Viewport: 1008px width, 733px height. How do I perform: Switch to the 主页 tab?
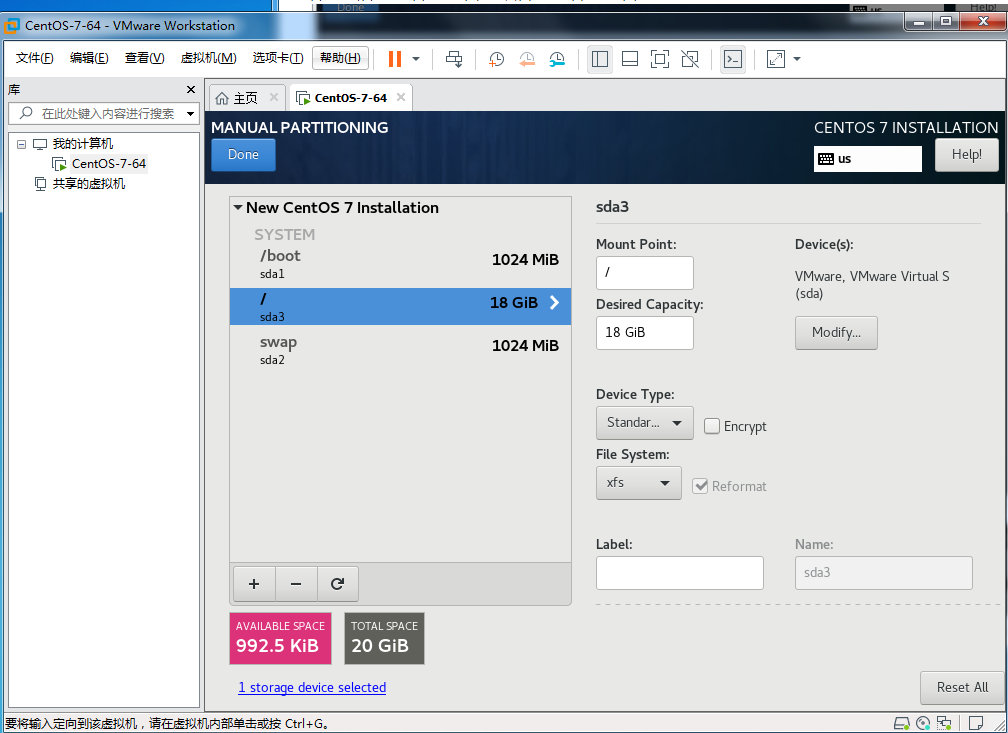click(246, 98)
